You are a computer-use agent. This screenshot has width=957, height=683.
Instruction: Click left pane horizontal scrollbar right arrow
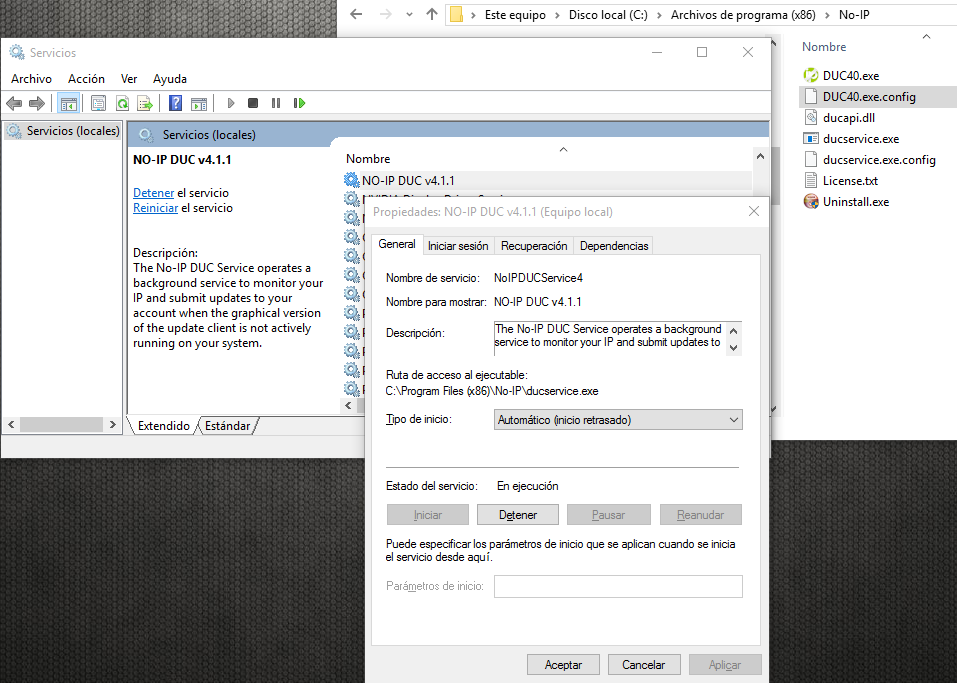pyautogui.click(x=112, y=424)
